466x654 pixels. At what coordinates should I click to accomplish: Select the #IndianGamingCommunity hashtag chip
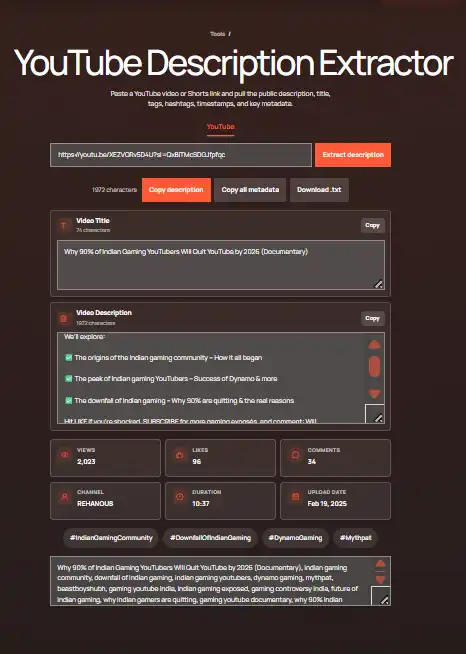(x=111, y=538)
